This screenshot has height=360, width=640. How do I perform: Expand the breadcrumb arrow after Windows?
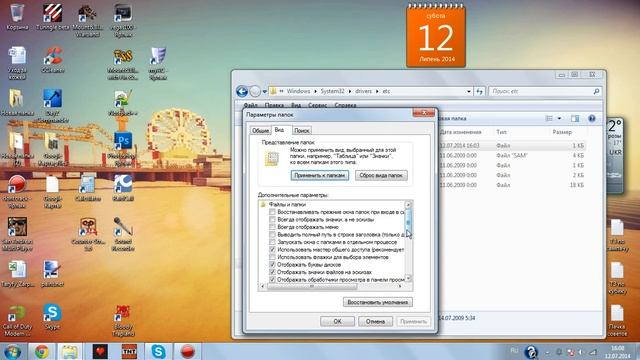[x=315, y=91]
